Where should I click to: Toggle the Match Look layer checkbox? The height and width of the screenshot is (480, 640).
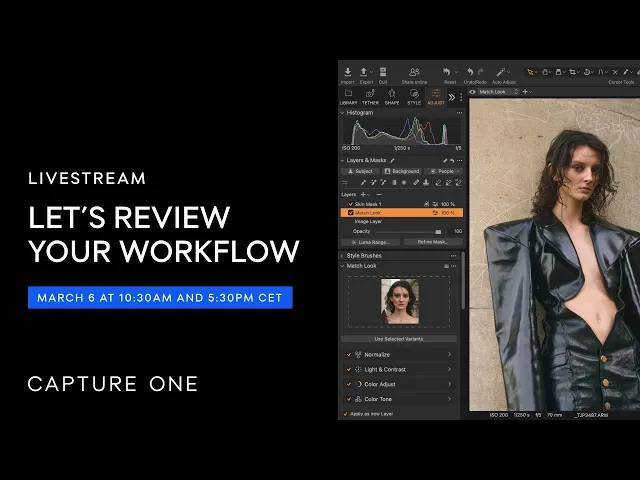click(x=351, y=213)
